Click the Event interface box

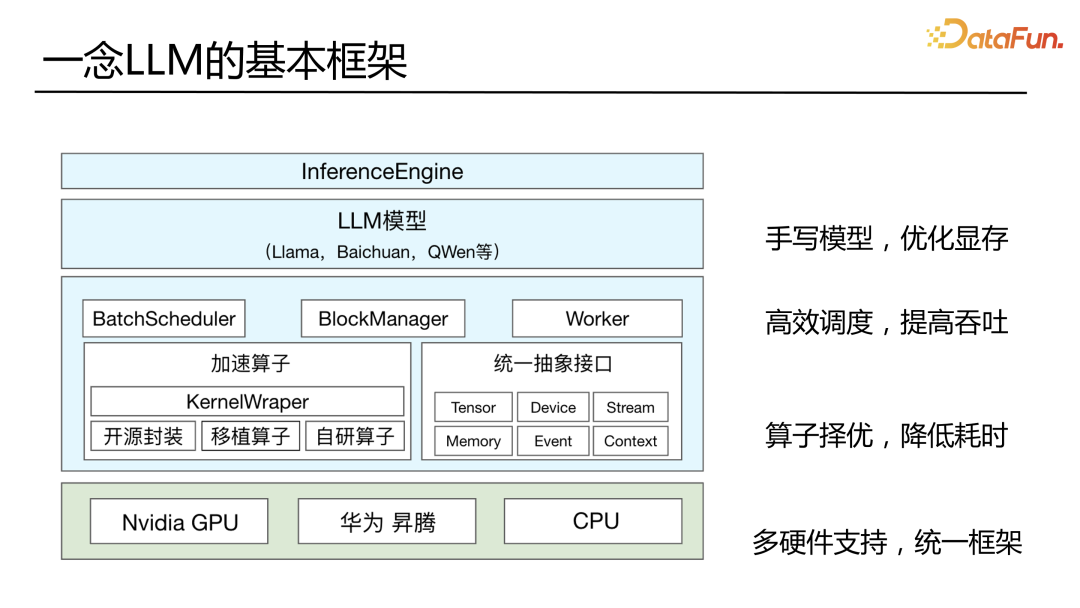552,441
